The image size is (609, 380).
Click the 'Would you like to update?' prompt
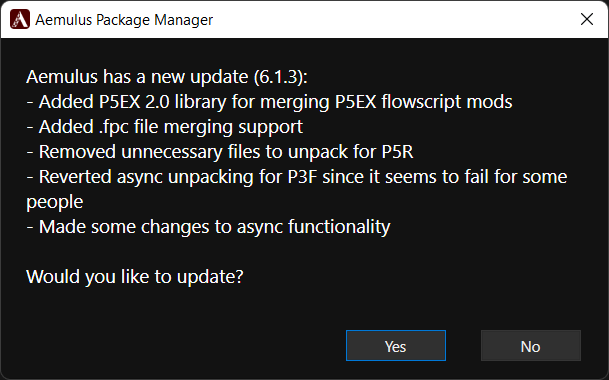click(x=135, y=277)
